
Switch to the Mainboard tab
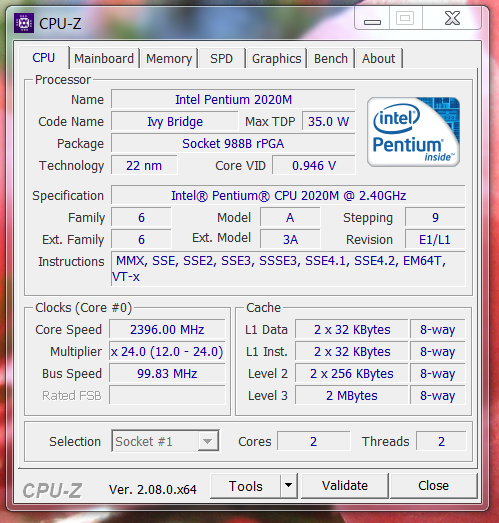tap(104, 59)
